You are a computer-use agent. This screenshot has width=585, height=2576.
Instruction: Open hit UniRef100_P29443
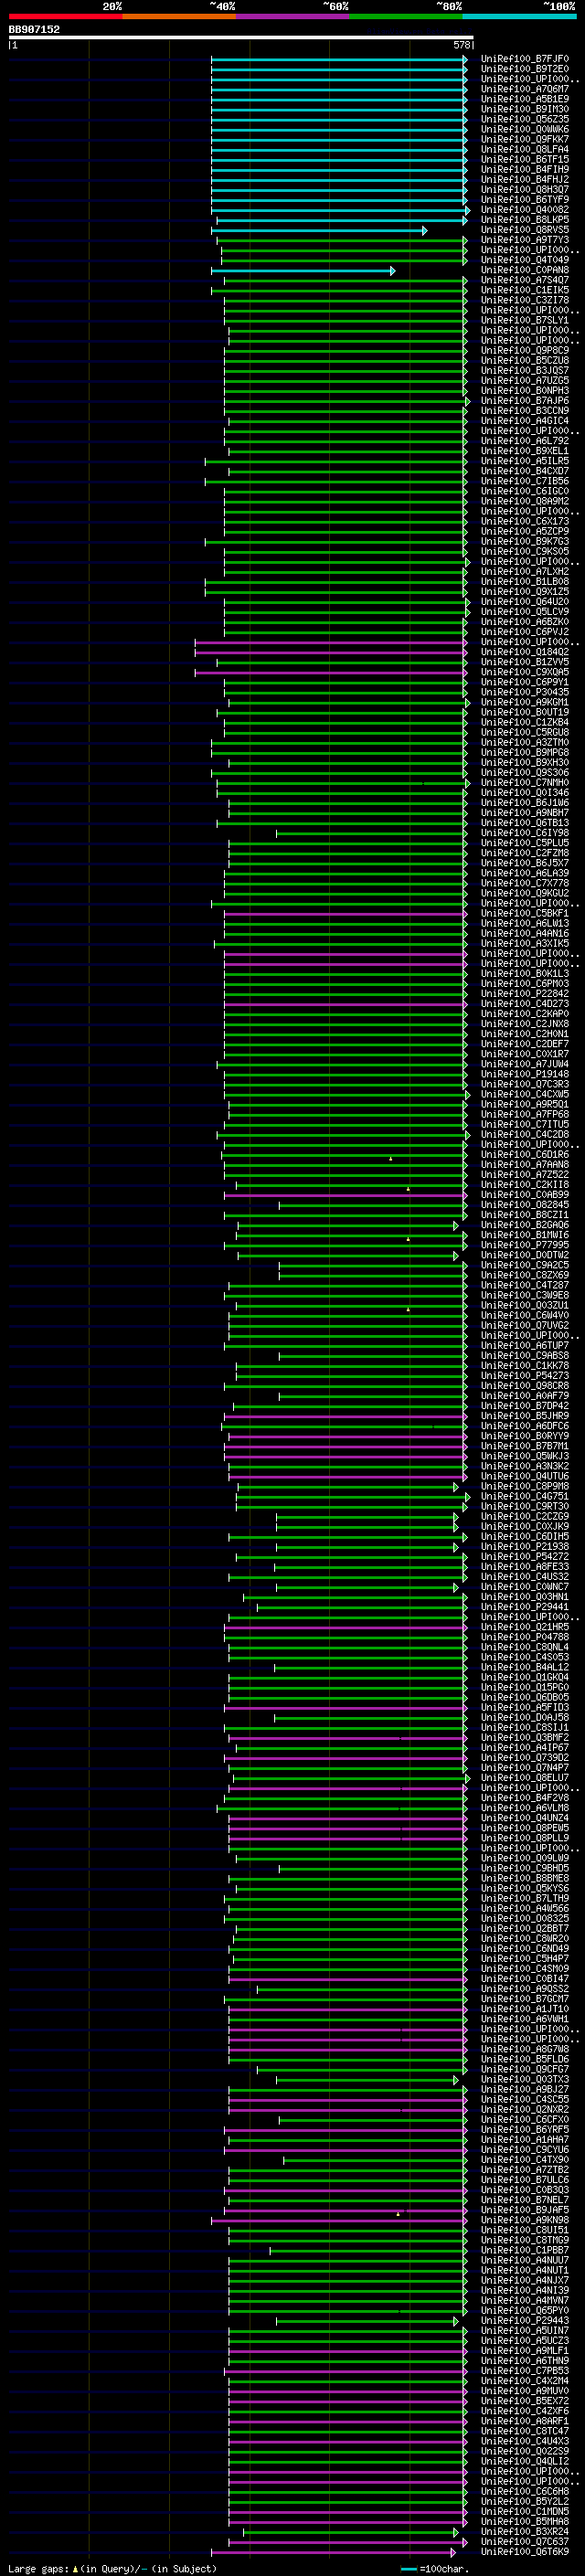pos(524,2321)
